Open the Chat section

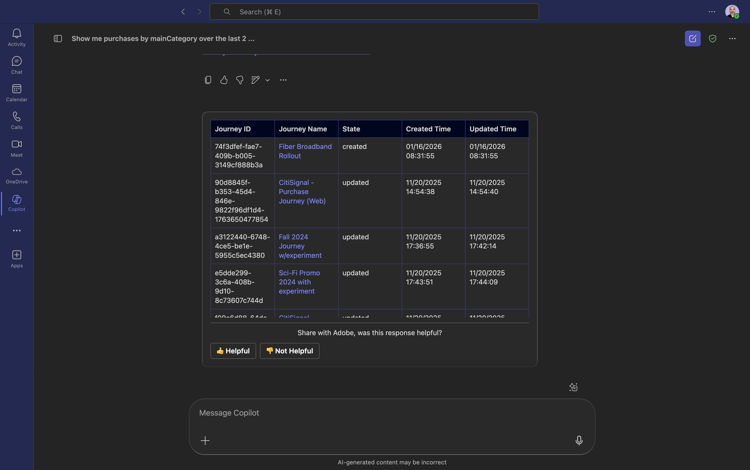tap(17, 65)
